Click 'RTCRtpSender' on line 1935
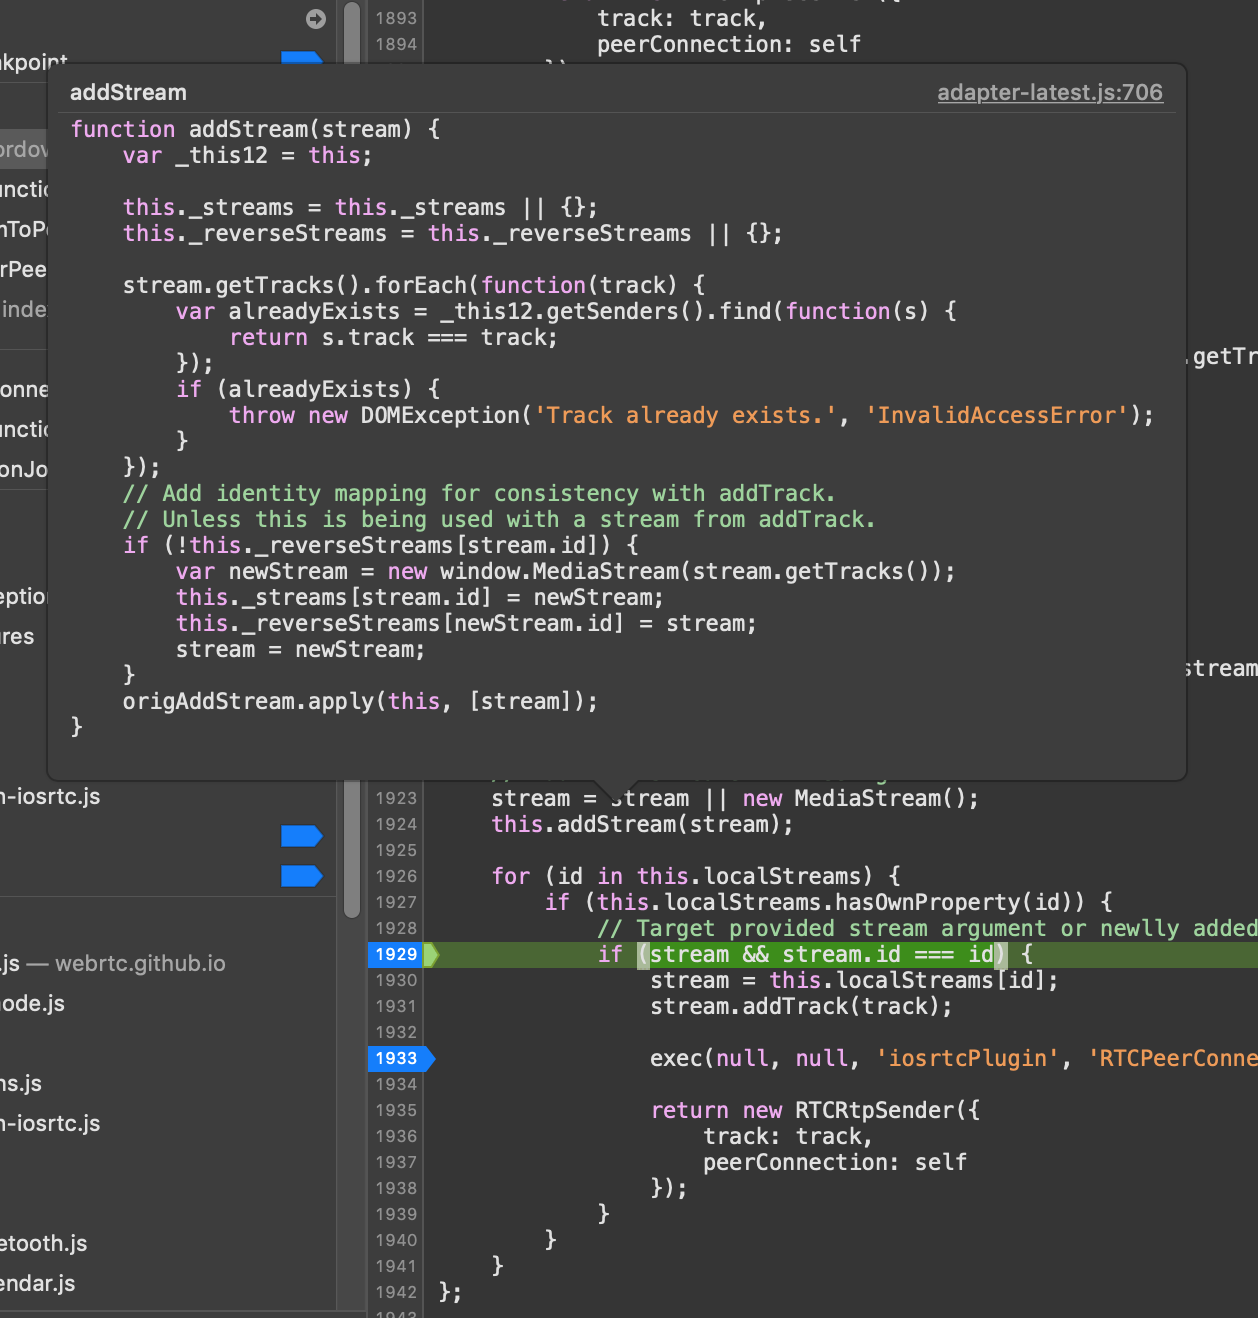This screenshot has height=1318, width=1258. 875,1110
